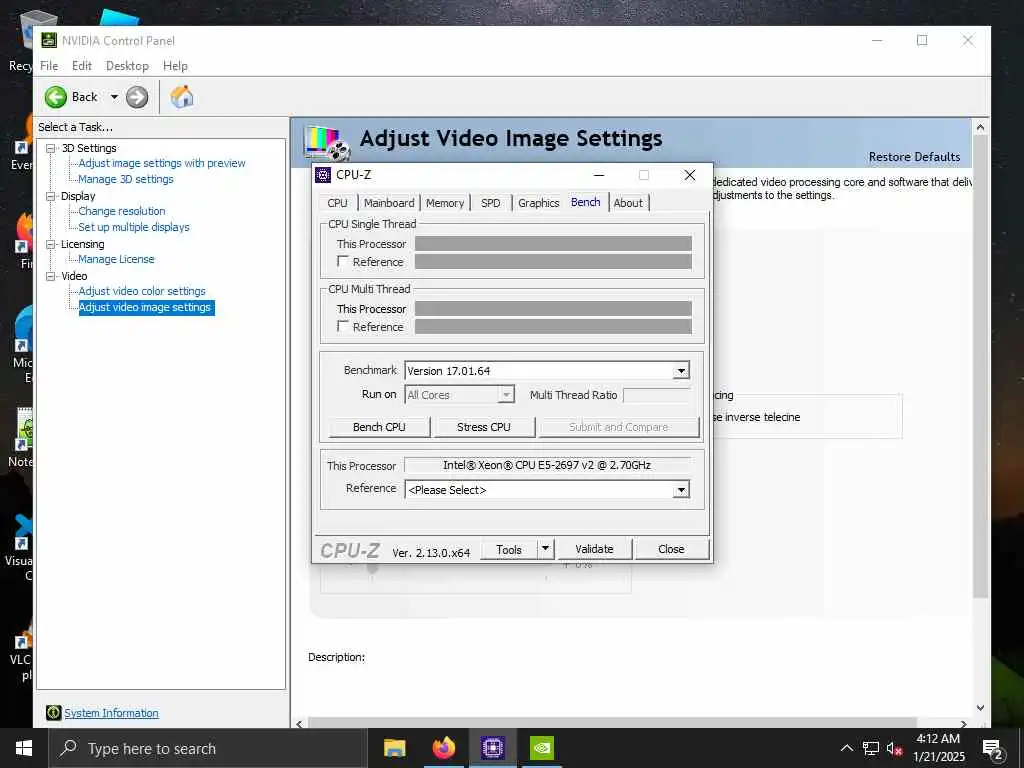The width and height of the screenshot is (1024, 768).
Task: Open the File menu
Action: (x=49, y=66)
